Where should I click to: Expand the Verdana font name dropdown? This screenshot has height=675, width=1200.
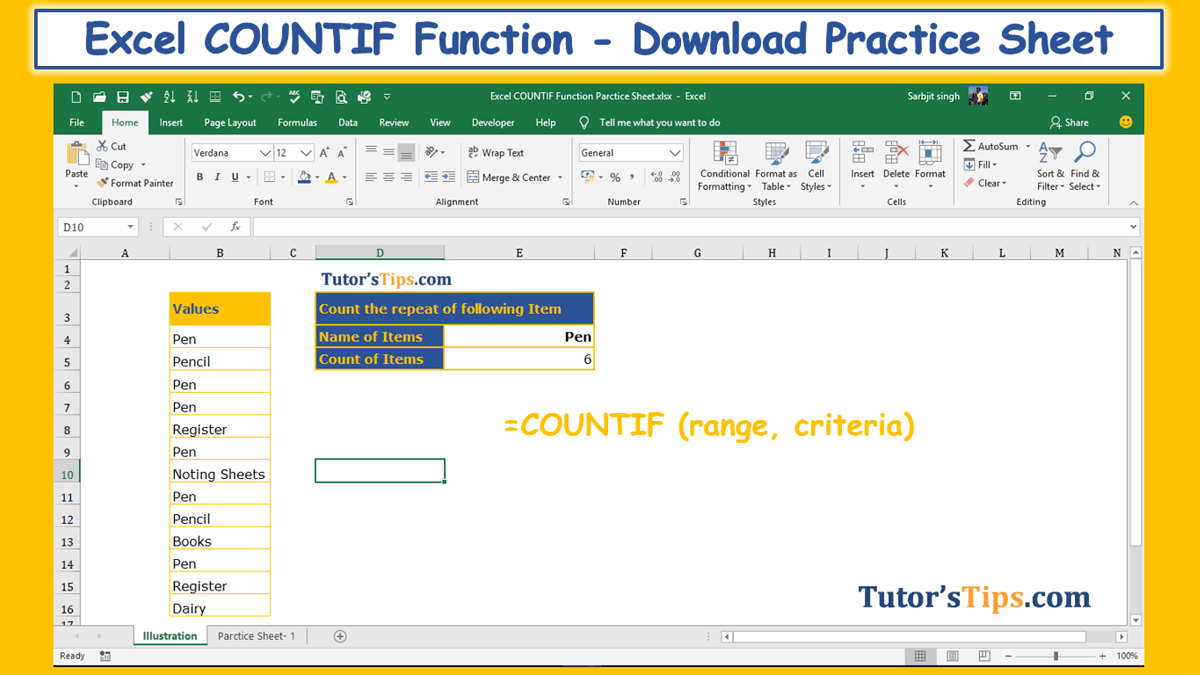tap(265, 153)
